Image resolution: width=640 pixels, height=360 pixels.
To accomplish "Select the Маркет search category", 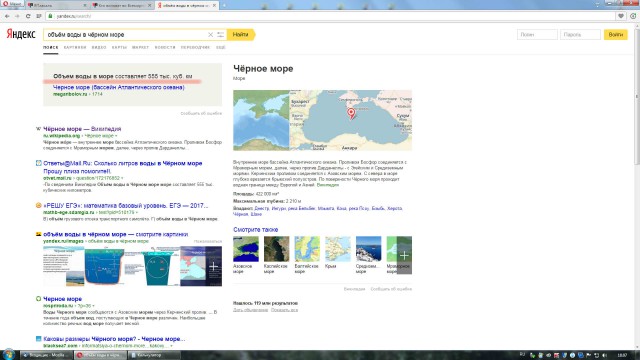I will pyautogui.click(x=140, y=47).
